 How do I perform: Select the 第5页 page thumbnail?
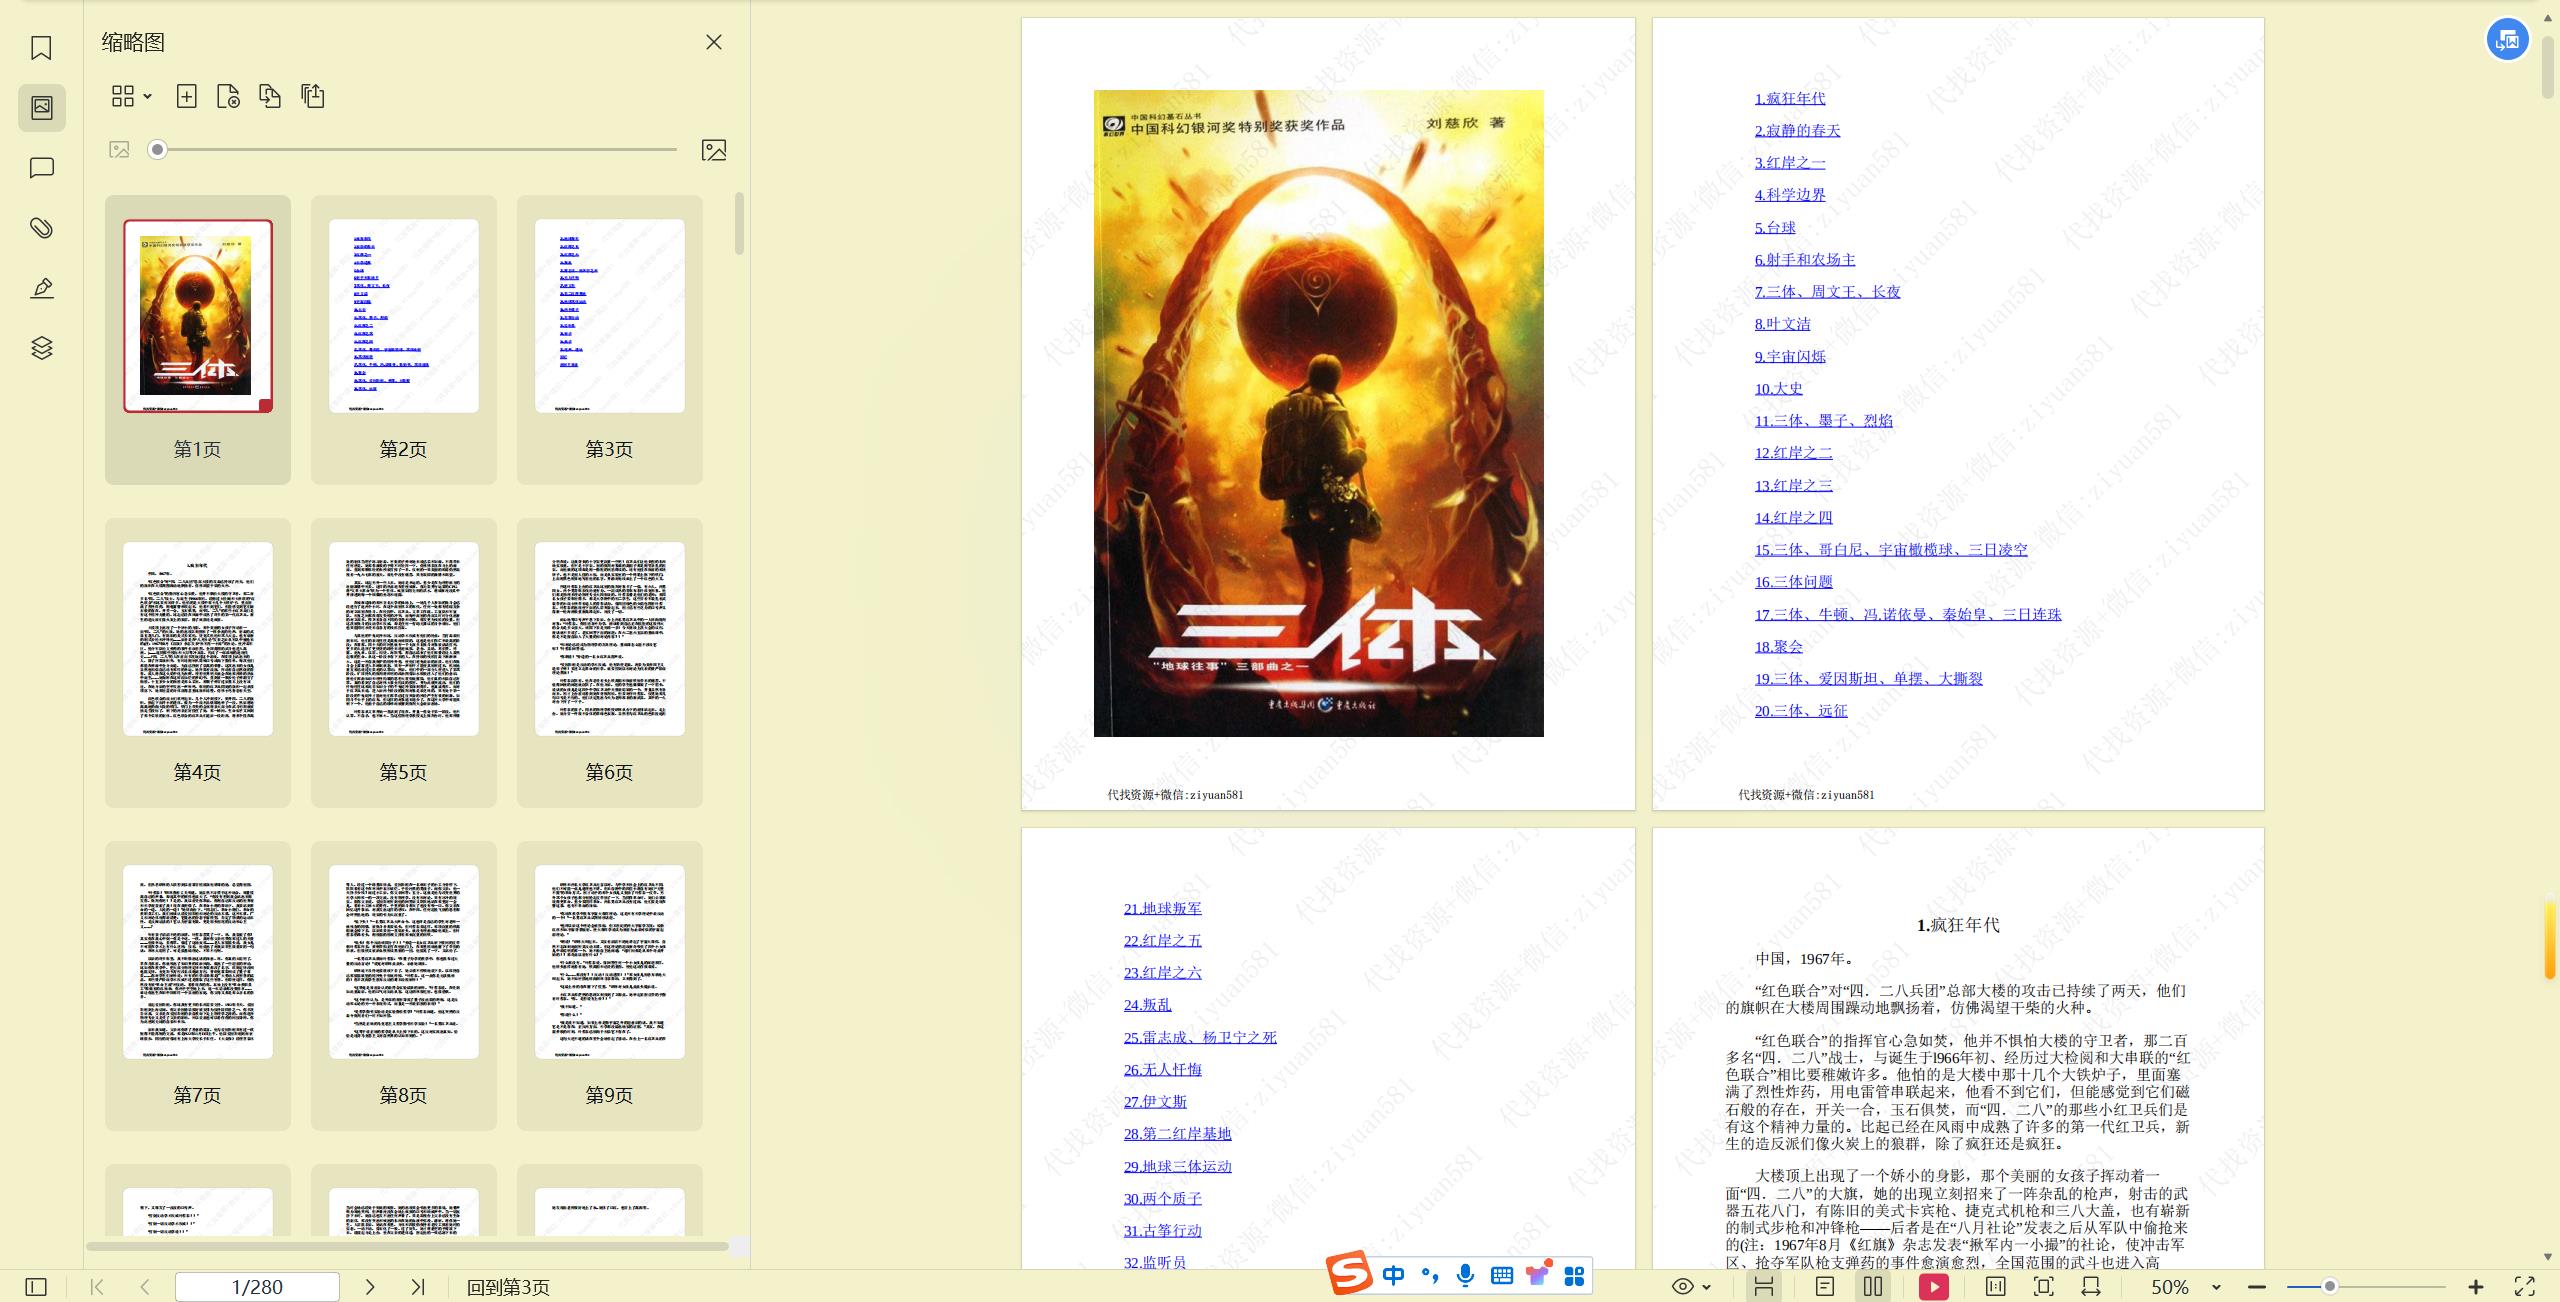(x=403, y=637)
